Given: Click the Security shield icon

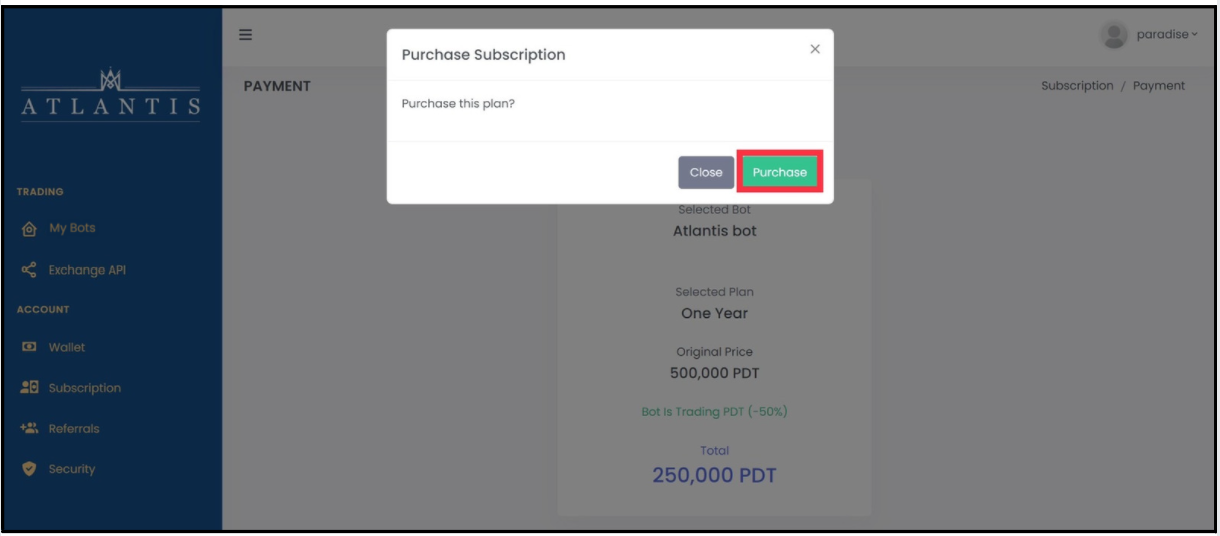Looking at the screenshot, I should (x=27, y=469).
